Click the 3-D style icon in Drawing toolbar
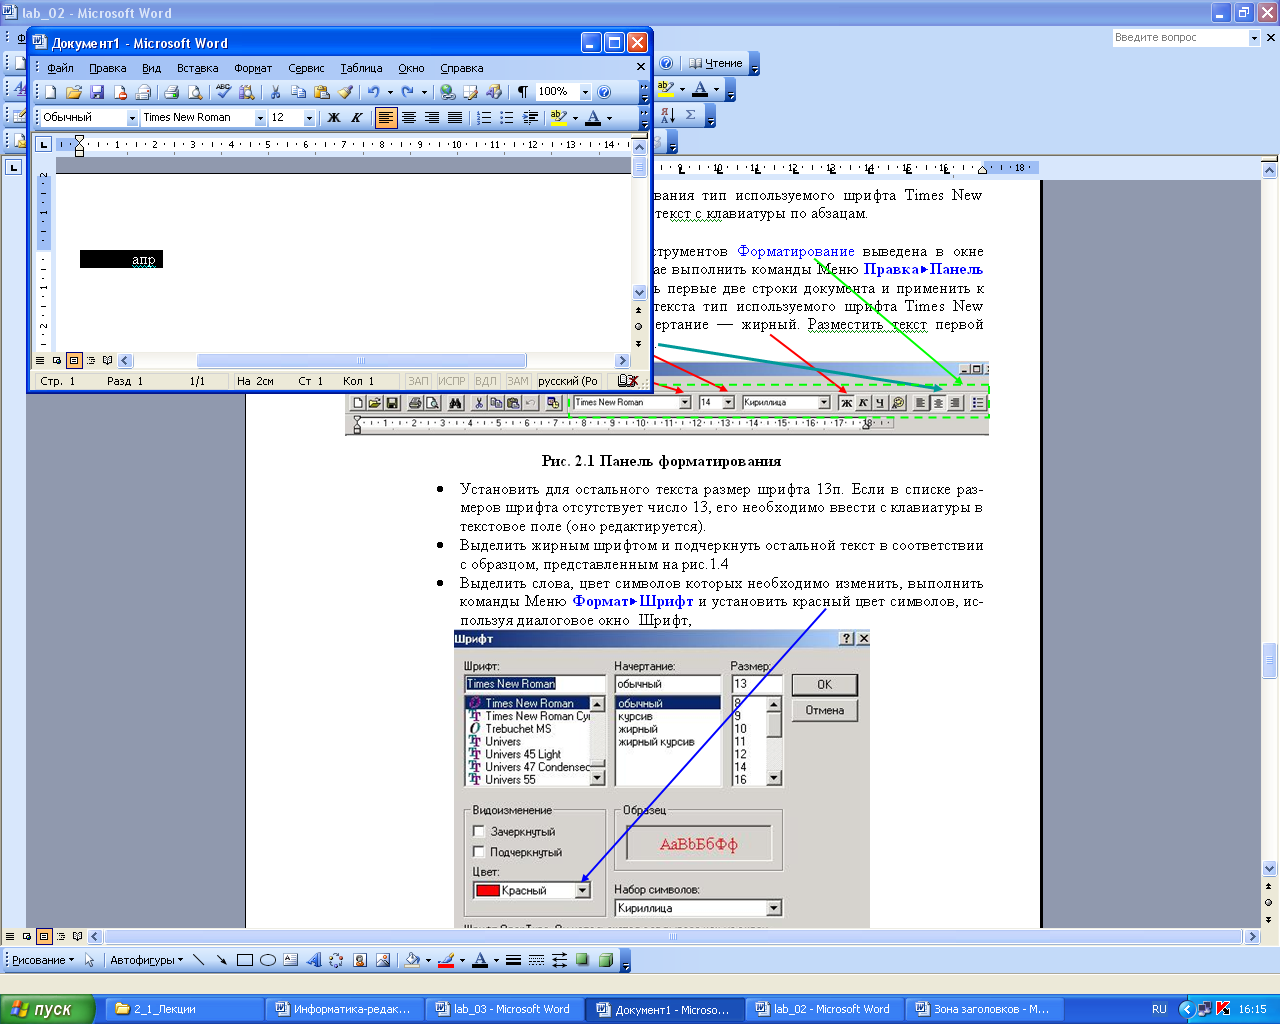 point(606,960)
